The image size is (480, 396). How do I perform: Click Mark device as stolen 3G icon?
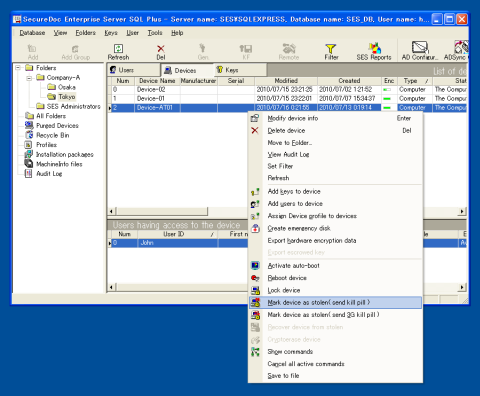coord(256,315)
